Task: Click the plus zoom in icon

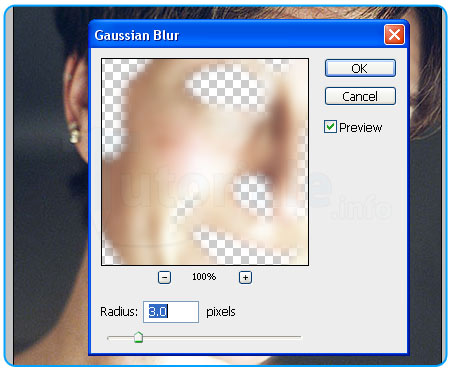Action: coord(245,277)
